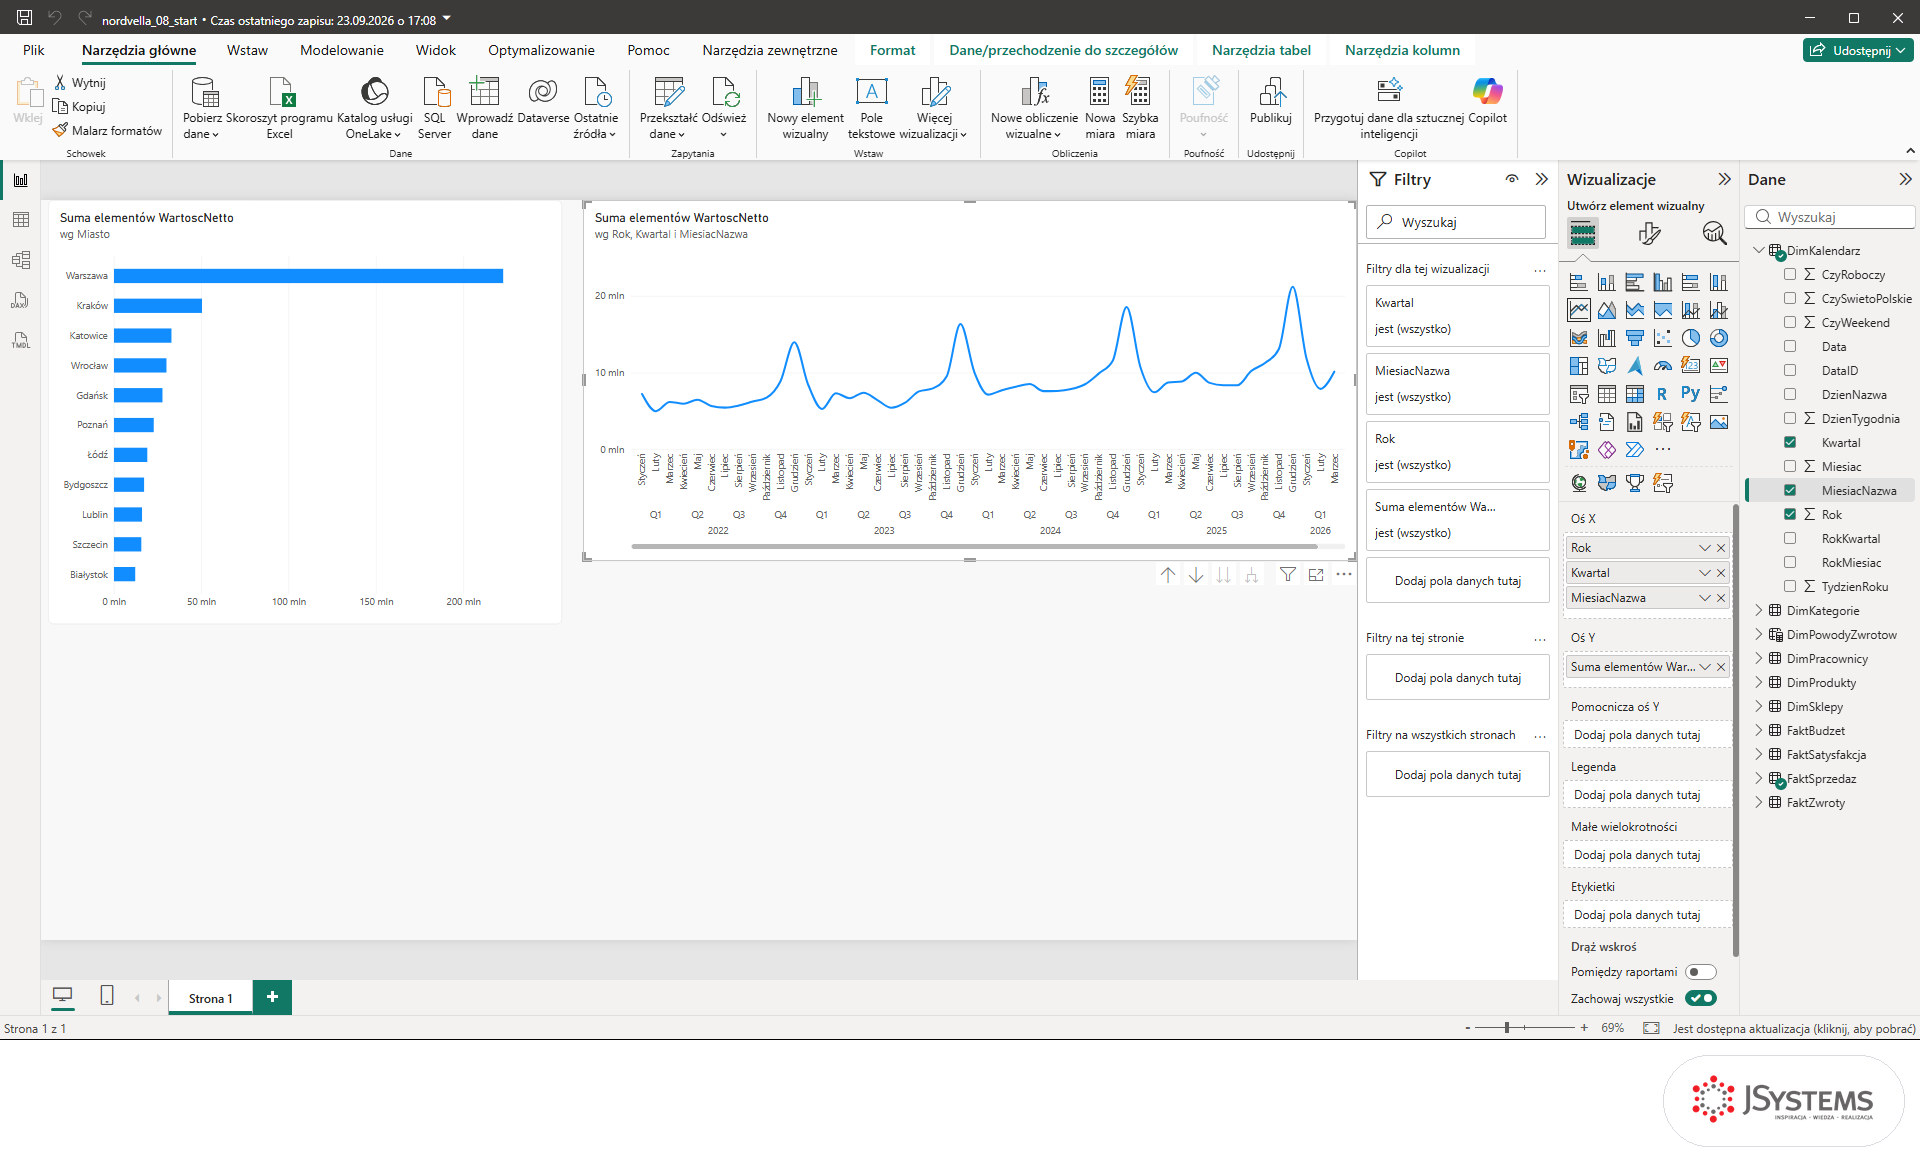Open DAX query view in left sidebar
Screen dimensions: 1920x1162
pos(21,300)
